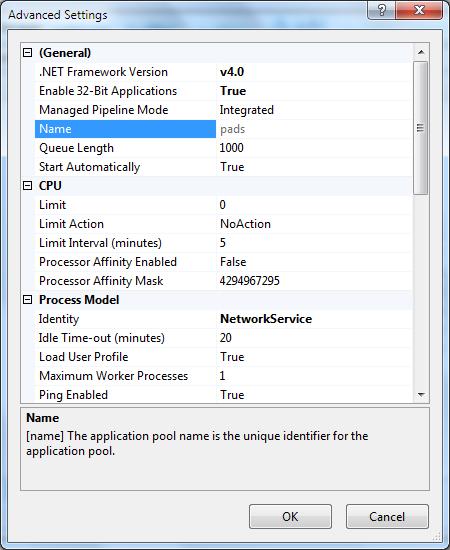The height and width of the screenshot is (550, 450).
Task: Click the v4.0 framework version value
Action: click(232, 72)
